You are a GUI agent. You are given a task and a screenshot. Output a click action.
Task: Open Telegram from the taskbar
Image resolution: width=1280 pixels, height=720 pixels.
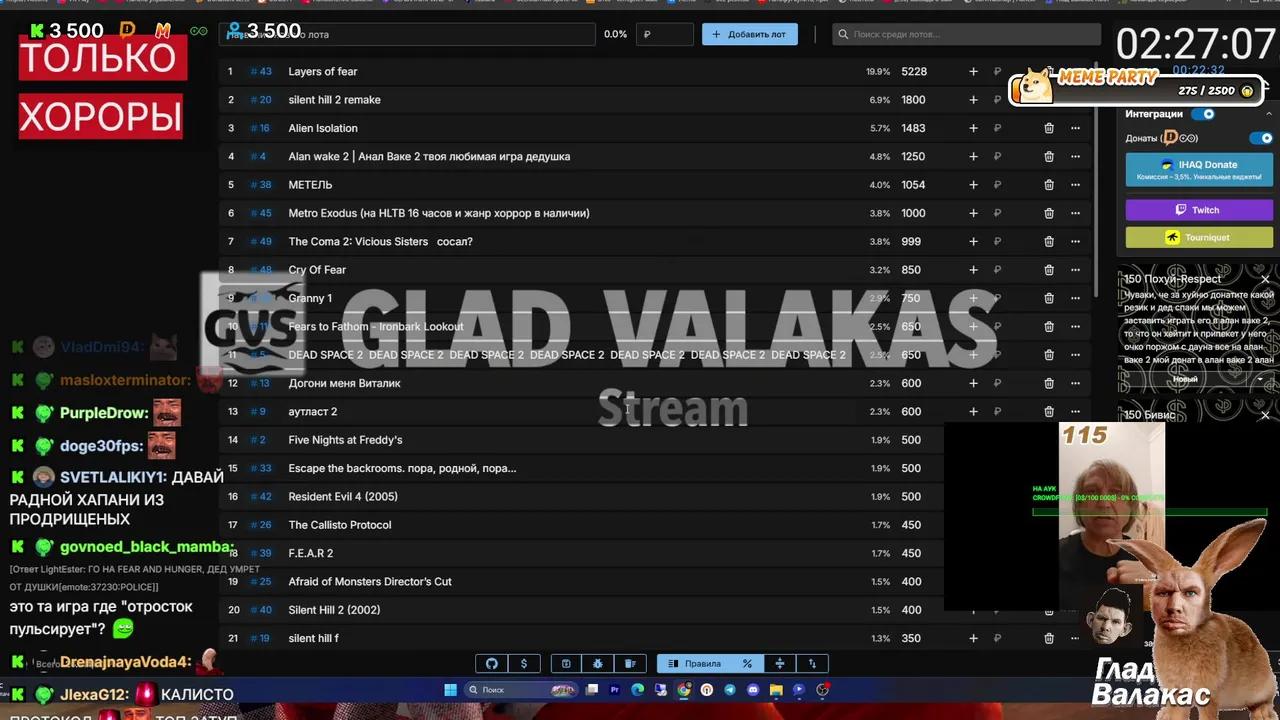click(730, 690)
